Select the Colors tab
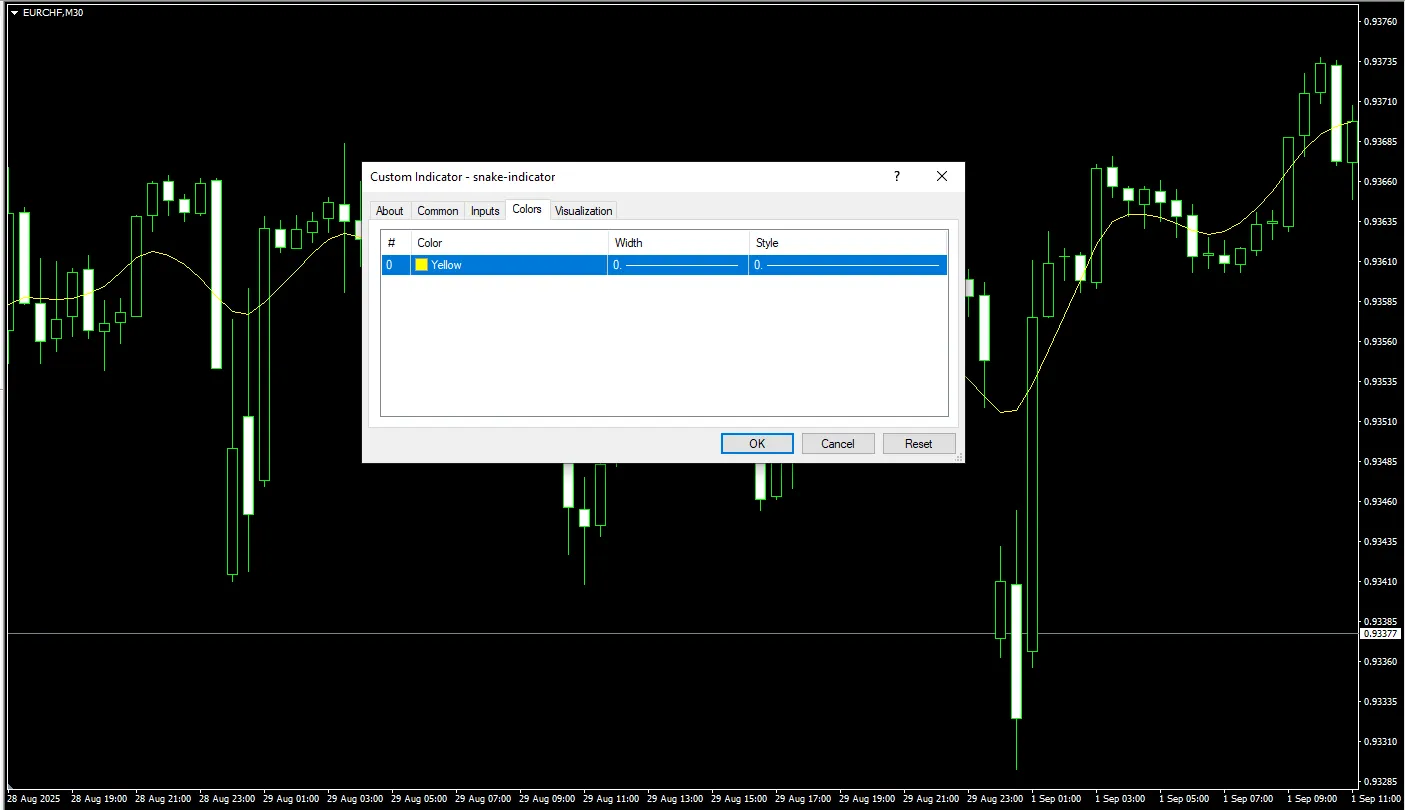Viewport: 1405px width, 810px height. coord(527,210)
